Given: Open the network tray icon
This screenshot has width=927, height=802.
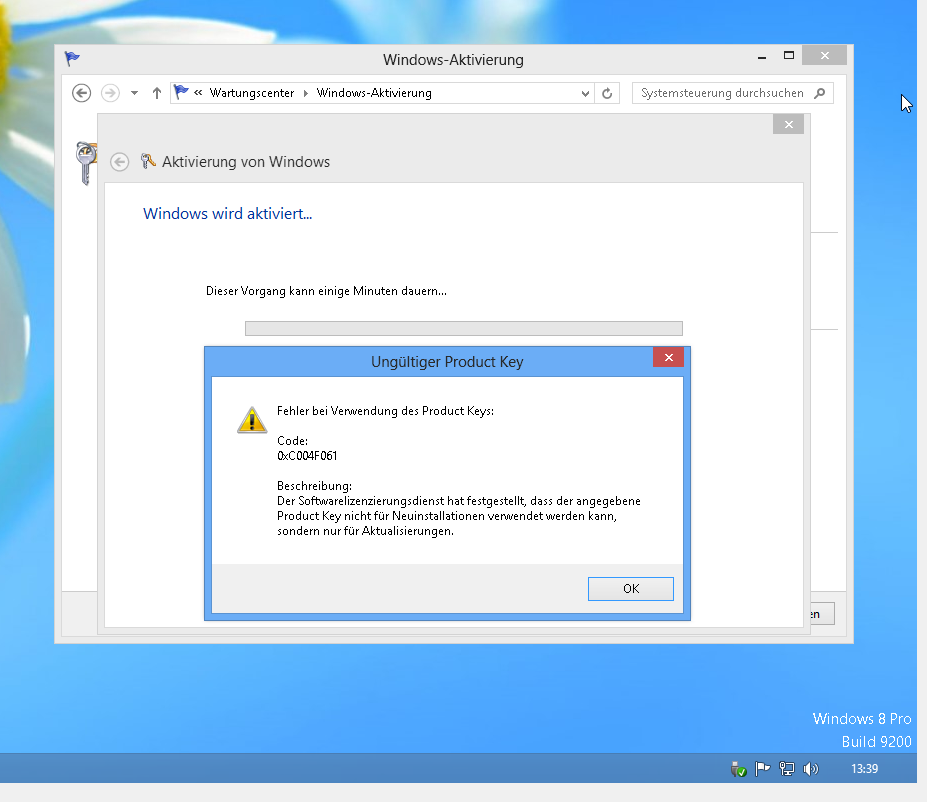Looking at the screenshot, I should 786,769.
